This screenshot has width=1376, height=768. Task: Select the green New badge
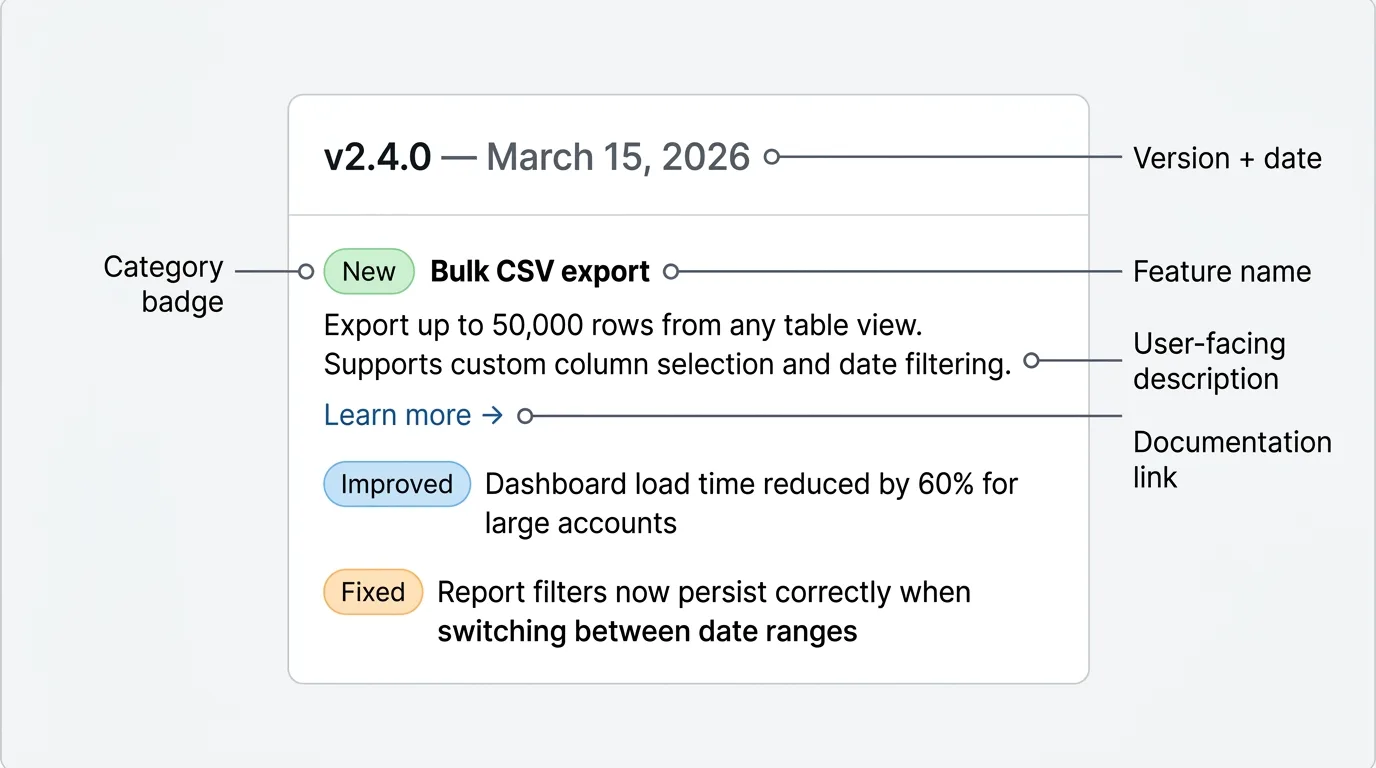pos(369,272)
